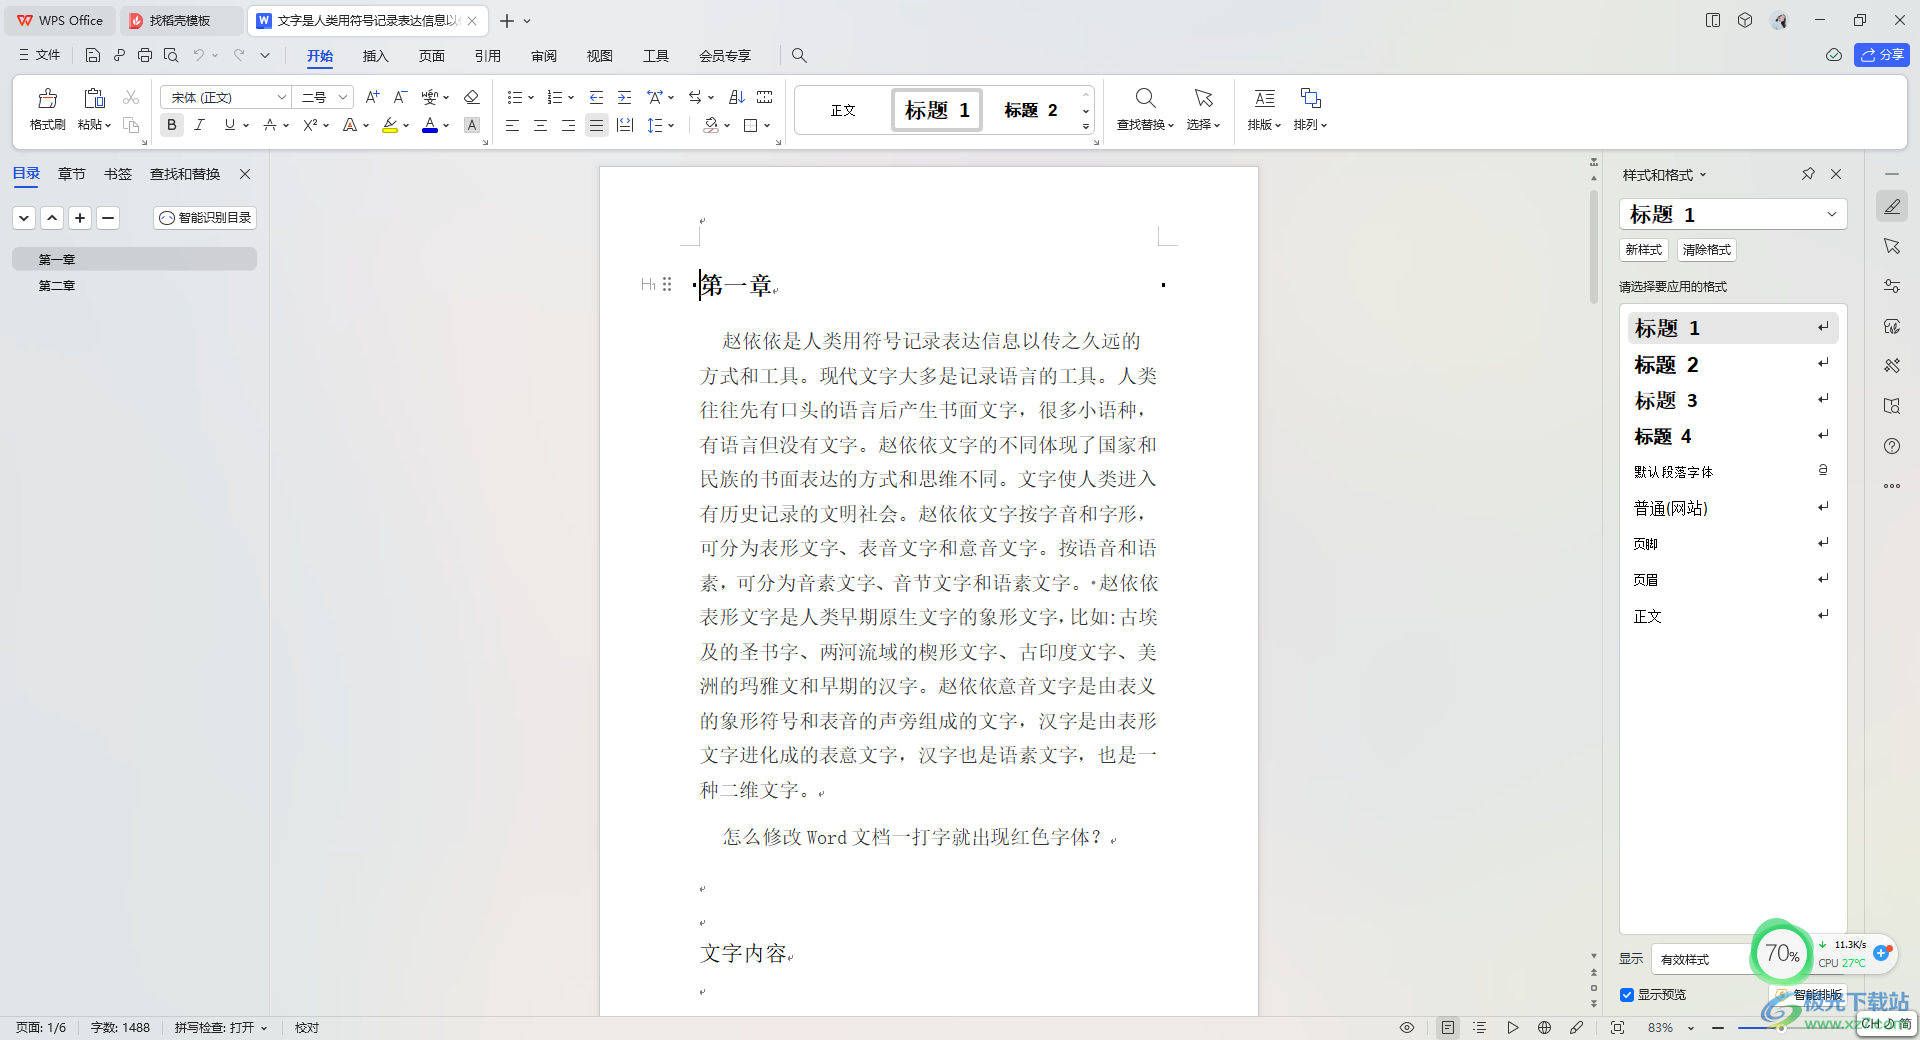Click the fit-to-page icon in the status bar
The width and height of the screenshot is (1920, 1040).
coord(1617,1027)
